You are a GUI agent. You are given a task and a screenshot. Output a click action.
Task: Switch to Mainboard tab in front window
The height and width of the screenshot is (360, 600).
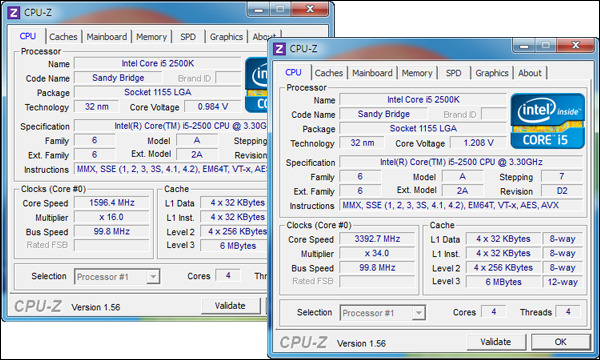tap(372, 73)
